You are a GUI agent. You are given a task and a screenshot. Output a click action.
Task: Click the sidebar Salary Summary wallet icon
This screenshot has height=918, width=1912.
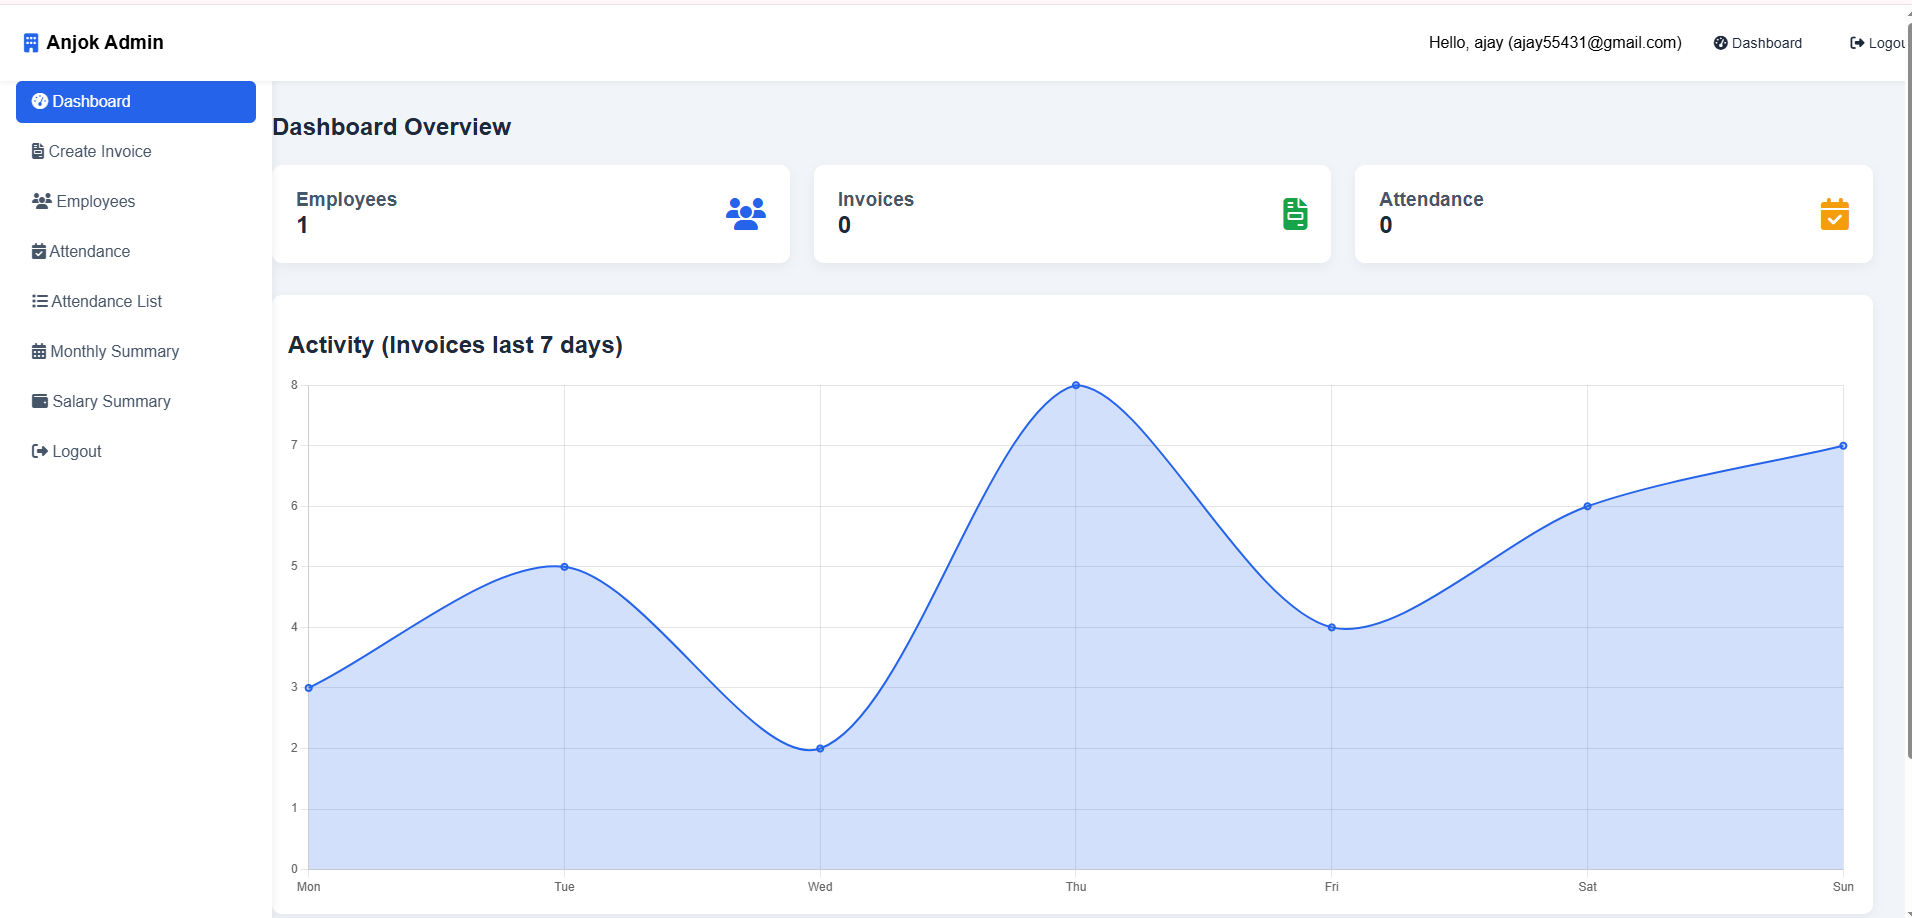(40, 401)
